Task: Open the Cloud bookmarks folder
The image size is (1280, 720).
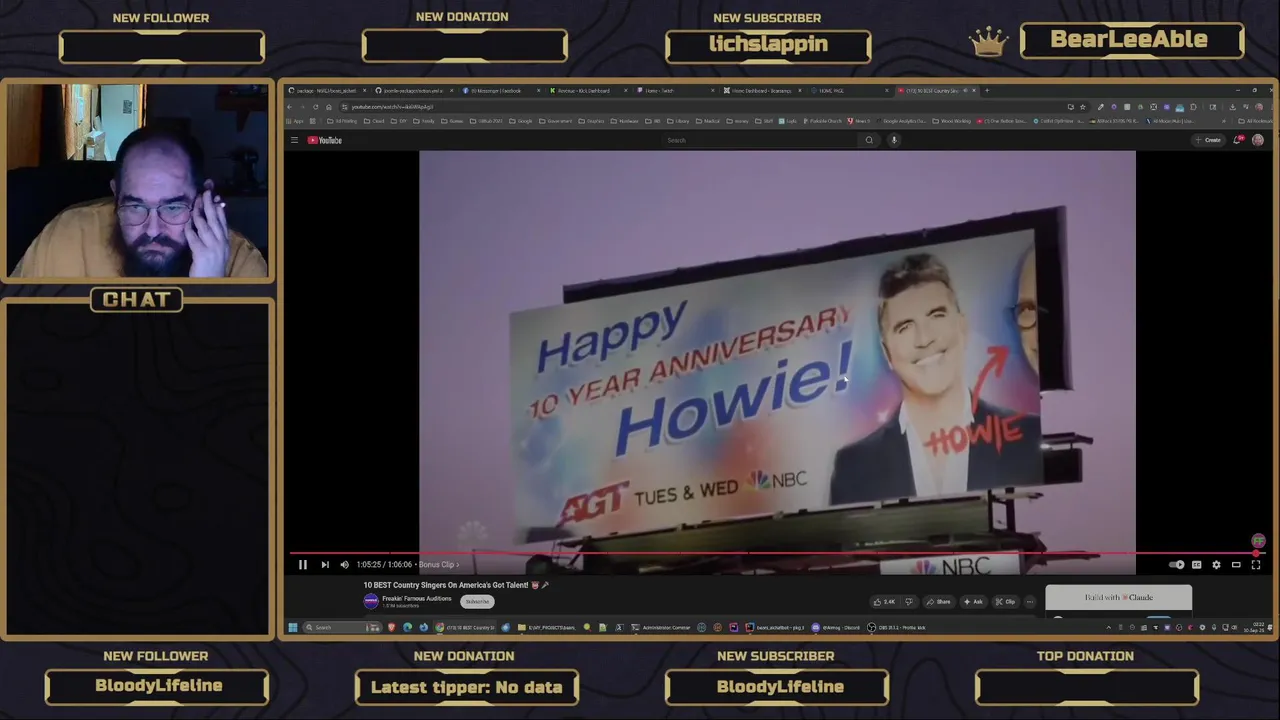Action: coord(375,121)
